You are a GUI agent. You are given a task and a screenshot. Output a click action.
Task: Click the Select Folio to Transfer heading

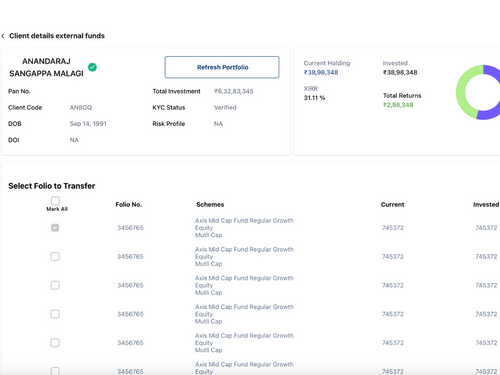[52, 186]
